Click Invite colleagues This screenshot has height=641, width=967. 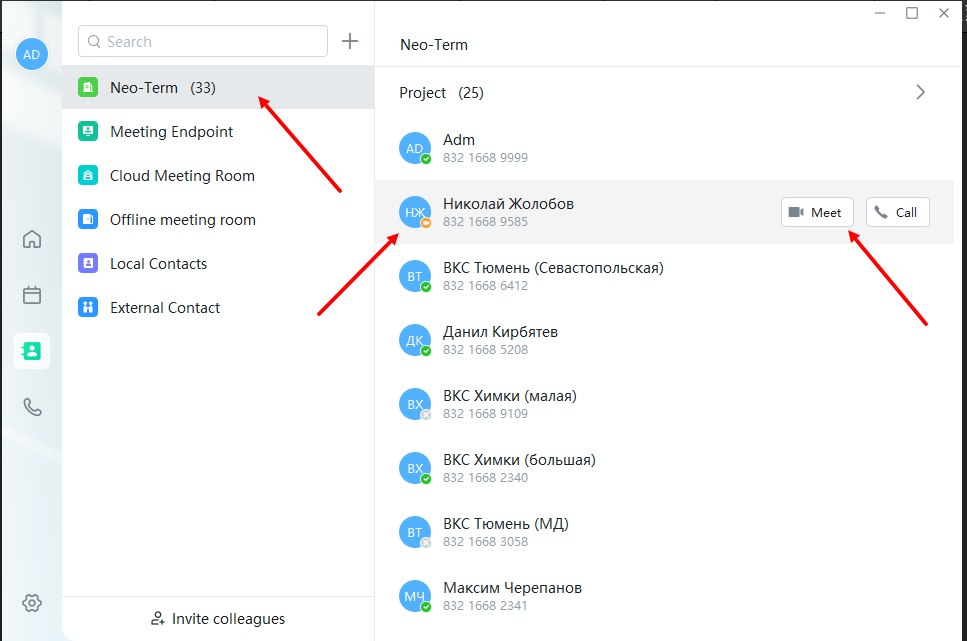pos(218,618)
